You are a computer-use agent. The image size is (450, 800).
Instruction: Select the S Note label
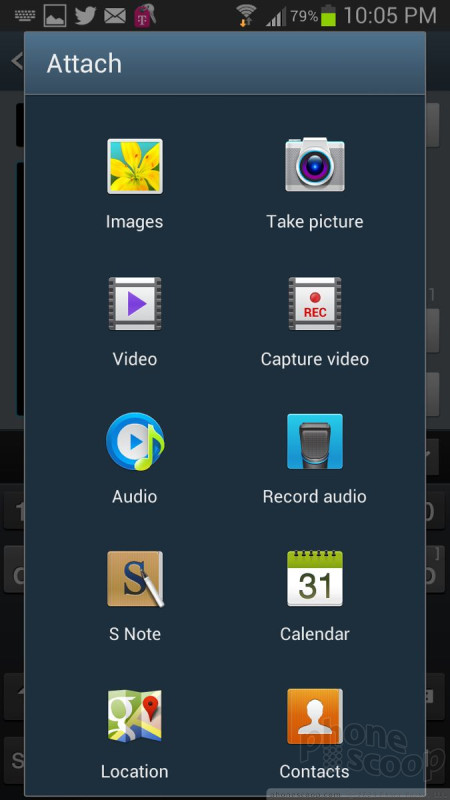point(135,634)
